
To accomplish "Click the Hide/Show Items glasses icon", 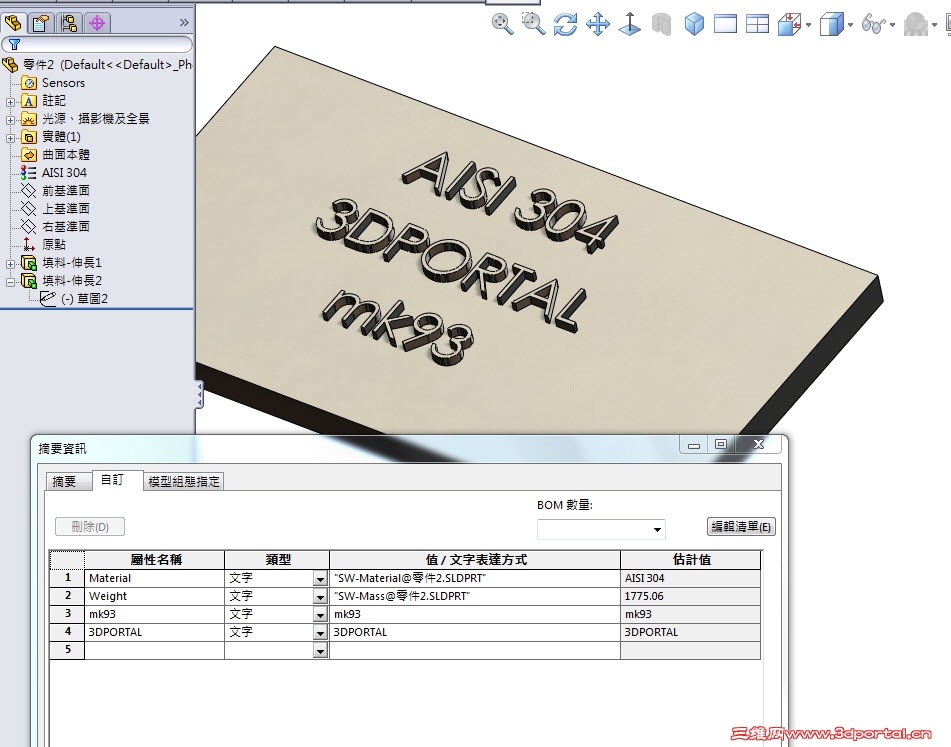I will click(x=873, y=24).
